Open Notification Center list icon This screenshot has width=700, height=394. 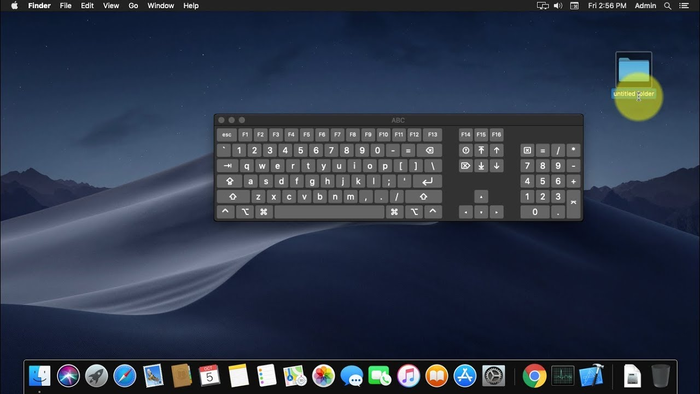click(x=684, y=6)
